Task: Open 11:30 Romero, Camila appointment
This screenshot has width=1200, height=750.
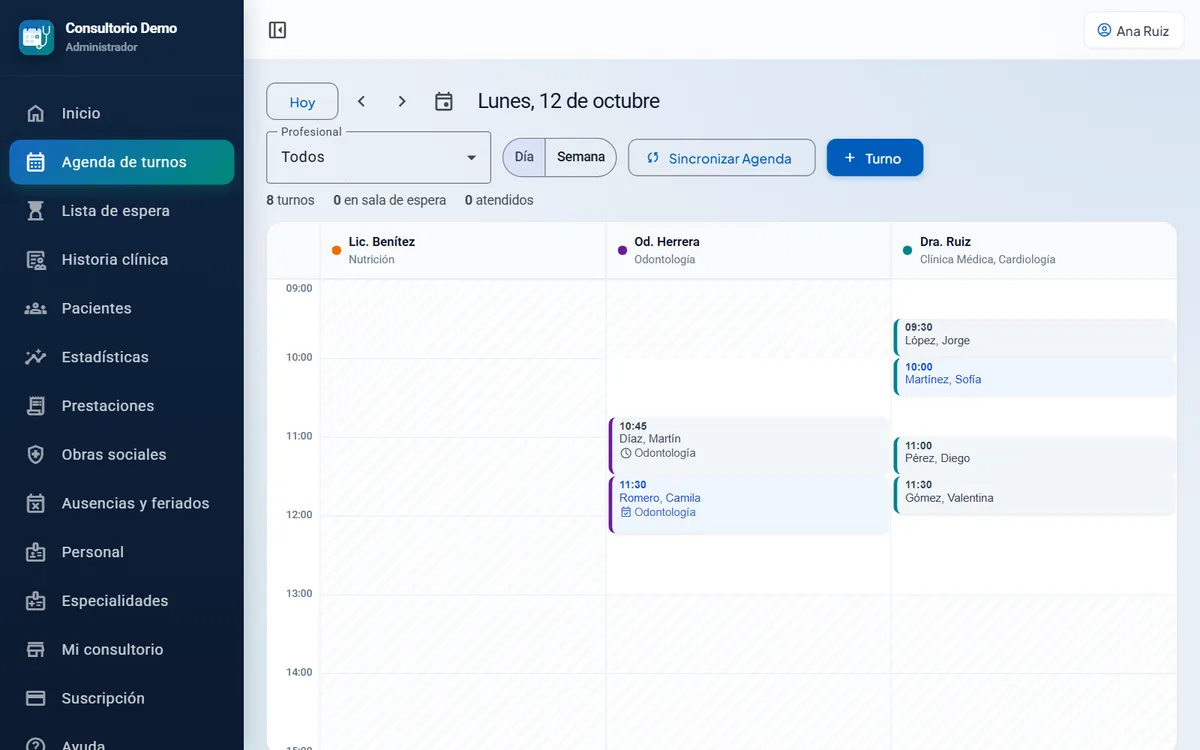Action: pyautogui.click(x=749, y=505)
